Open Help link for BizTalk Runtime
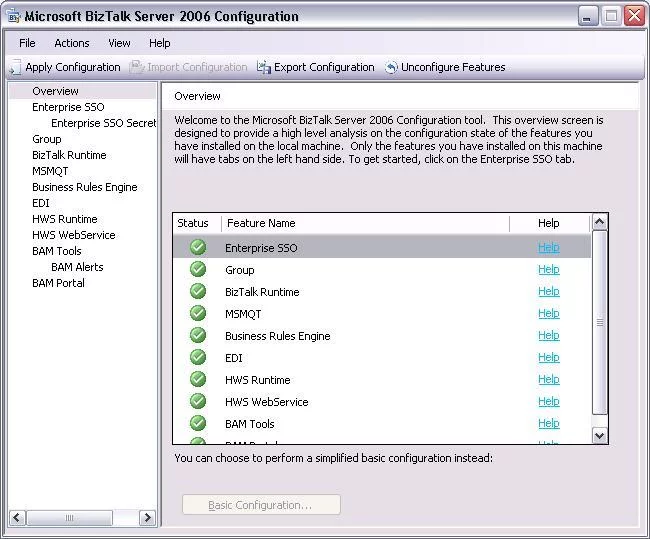Screen dimensions: 650x539 [549, 291]
